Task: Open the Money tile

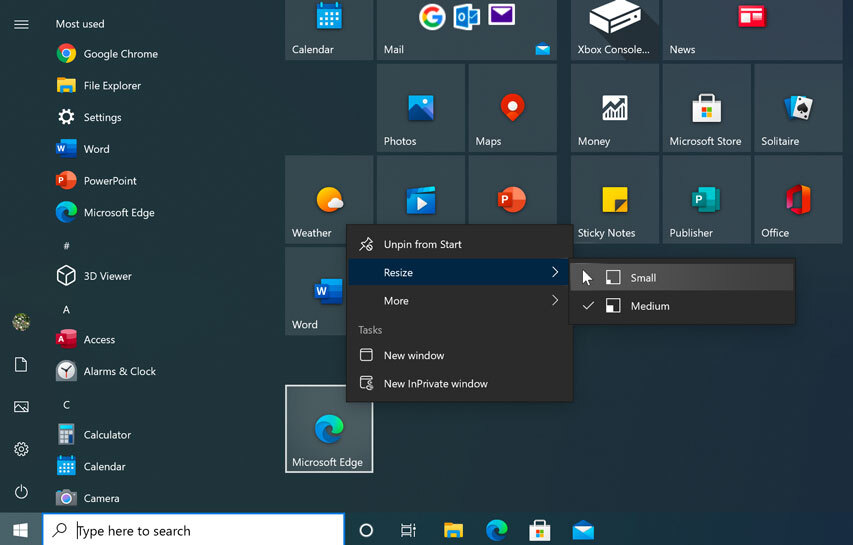Action: [615, 108]
